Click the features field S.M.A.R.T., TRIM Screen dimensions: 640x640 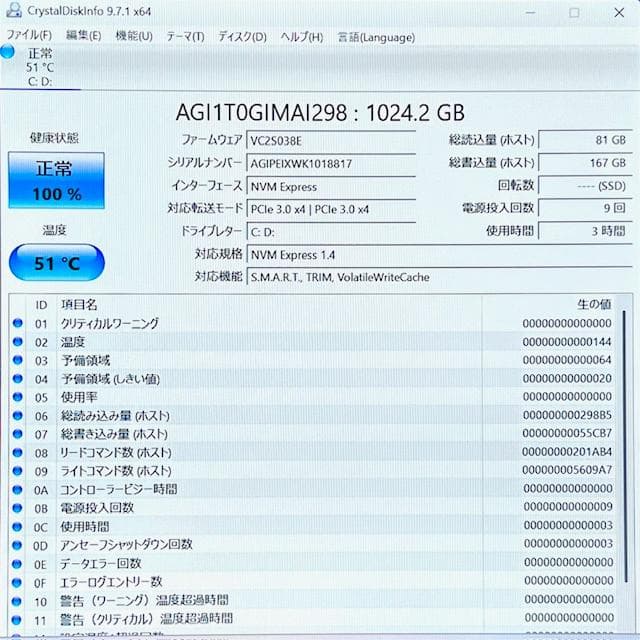click(440, 277)
